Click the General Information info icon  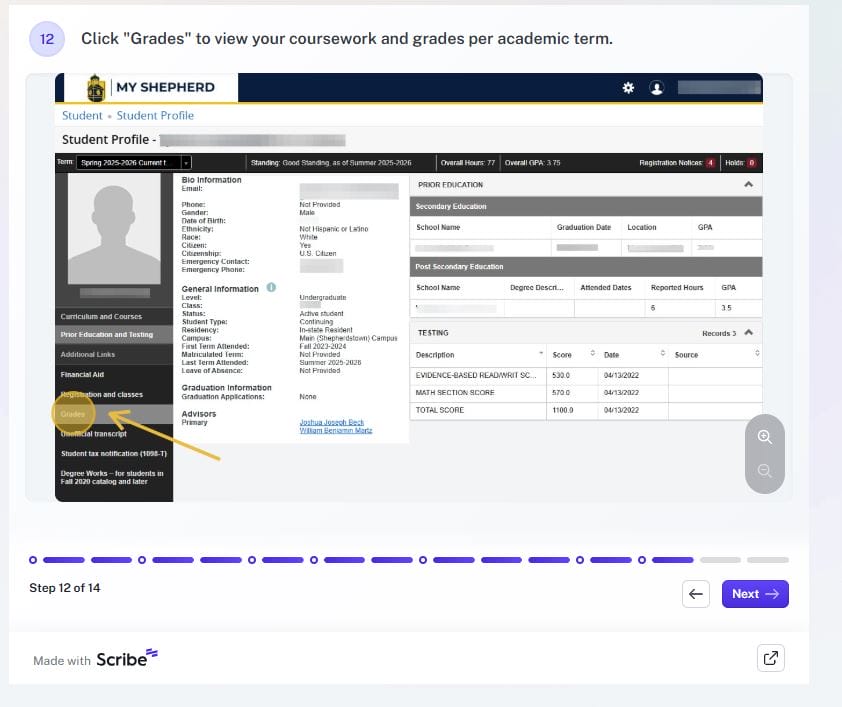tap(271, 288)
